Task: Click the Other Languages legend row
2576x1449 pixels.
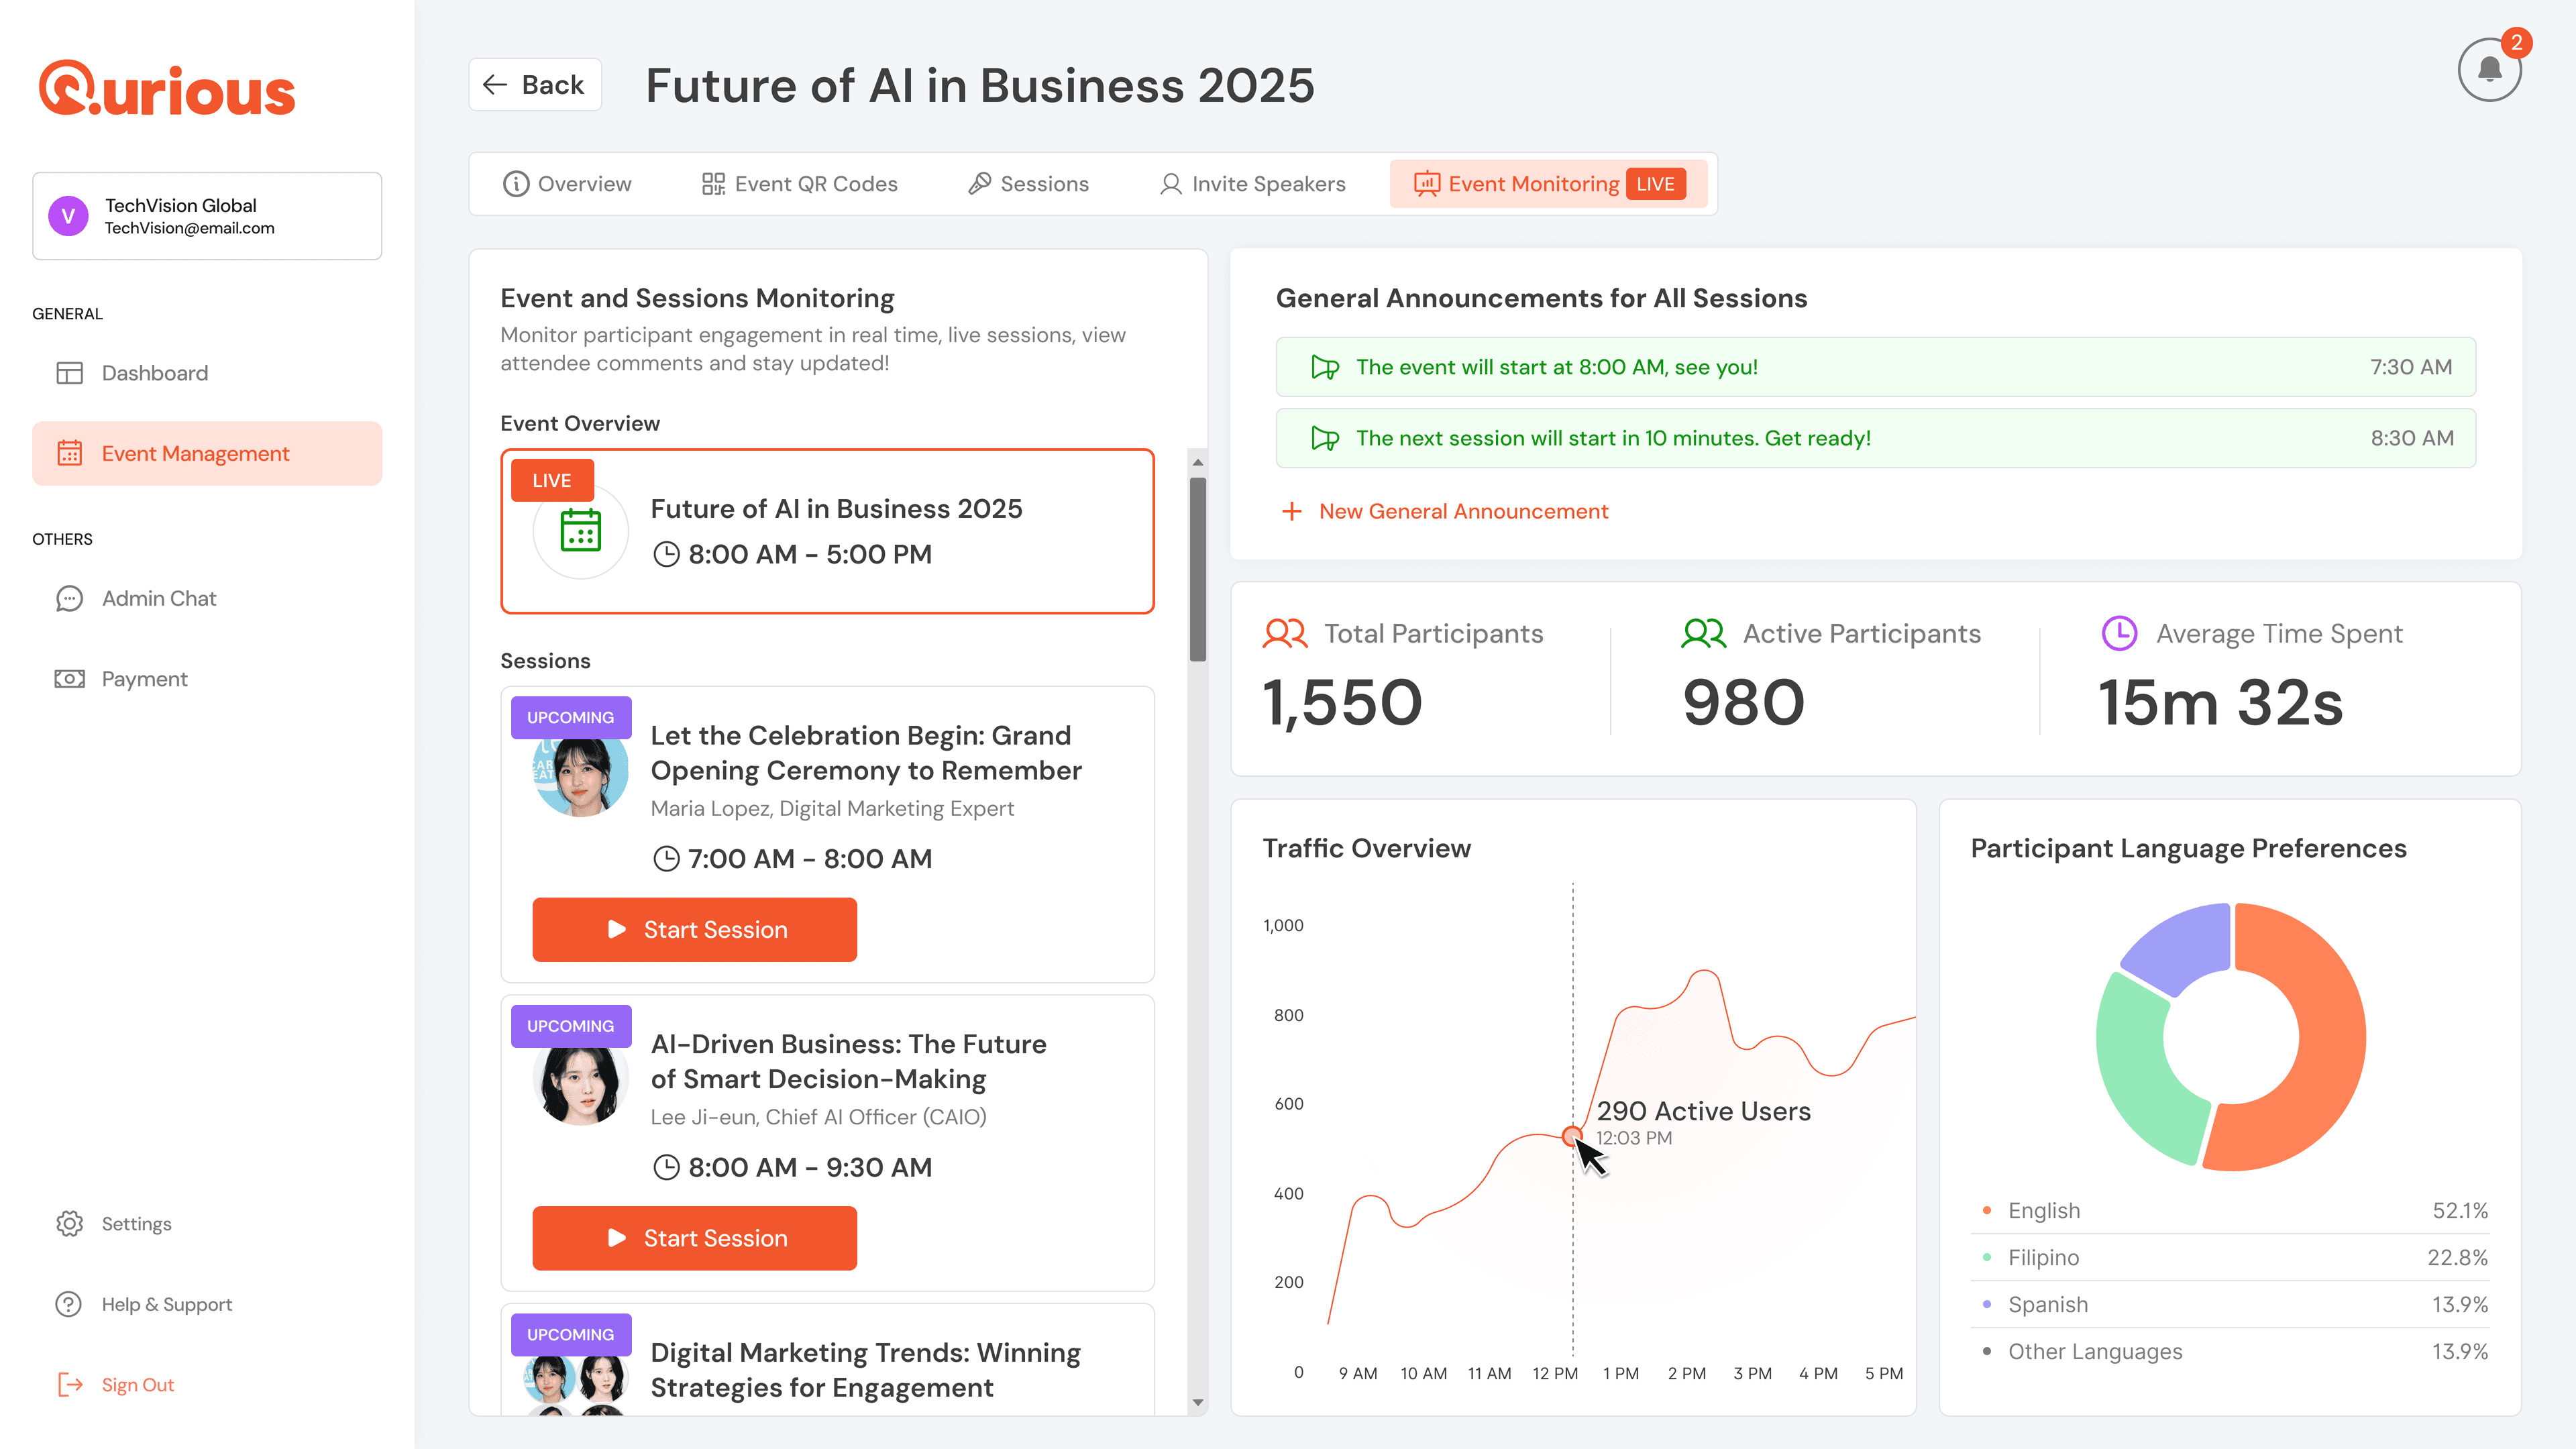Action: (x=2230, y=1351)
